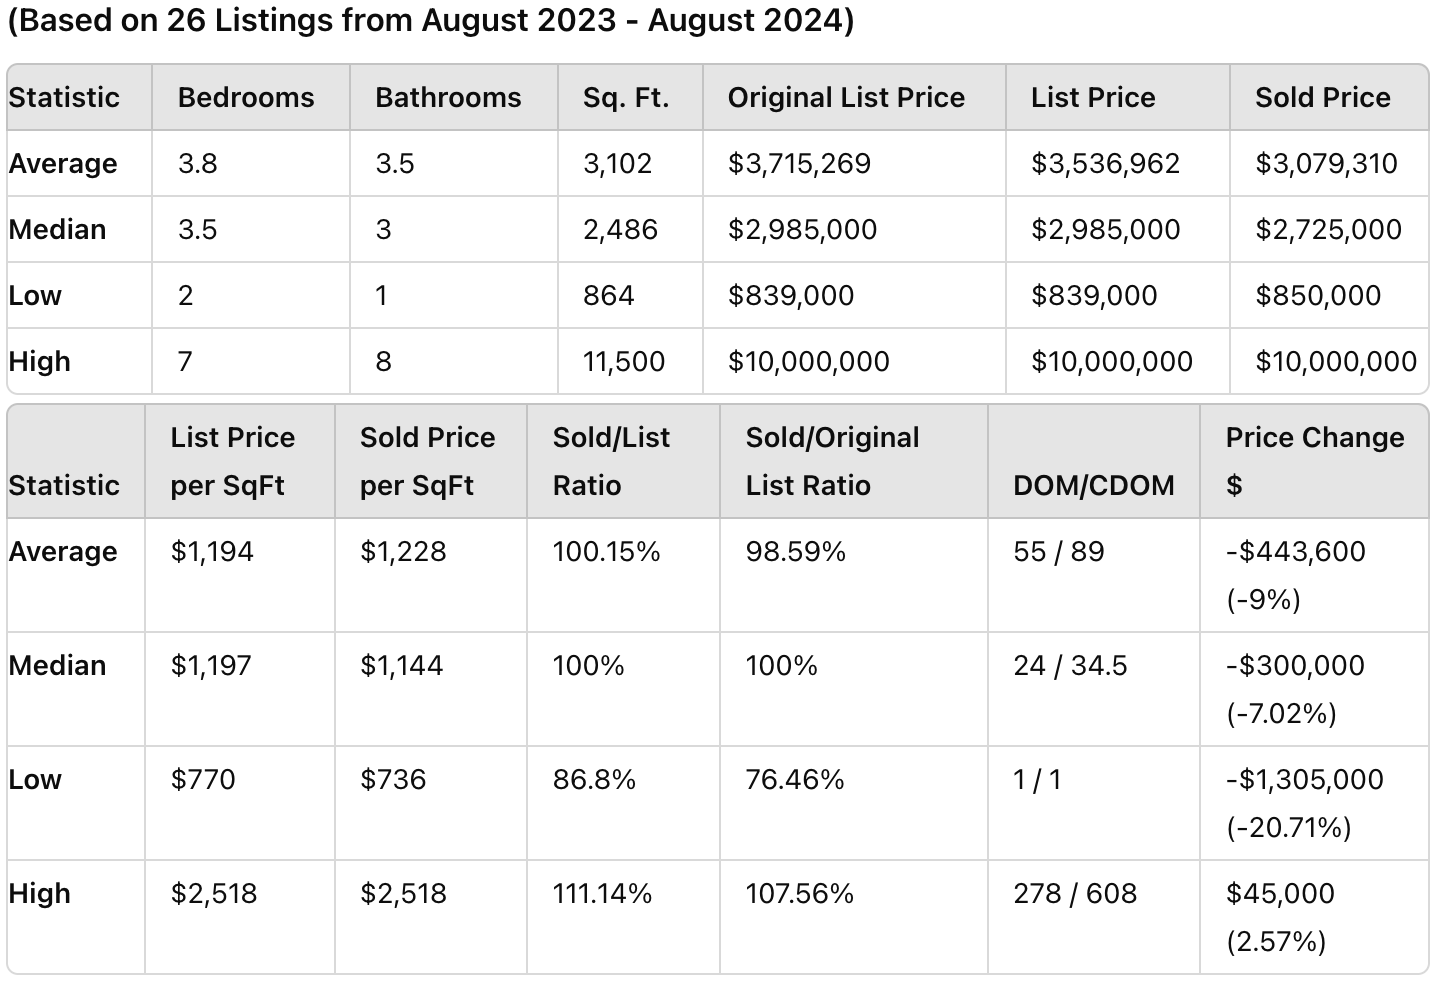
Task: Click the Bathrooms column header
Action: 448,97
